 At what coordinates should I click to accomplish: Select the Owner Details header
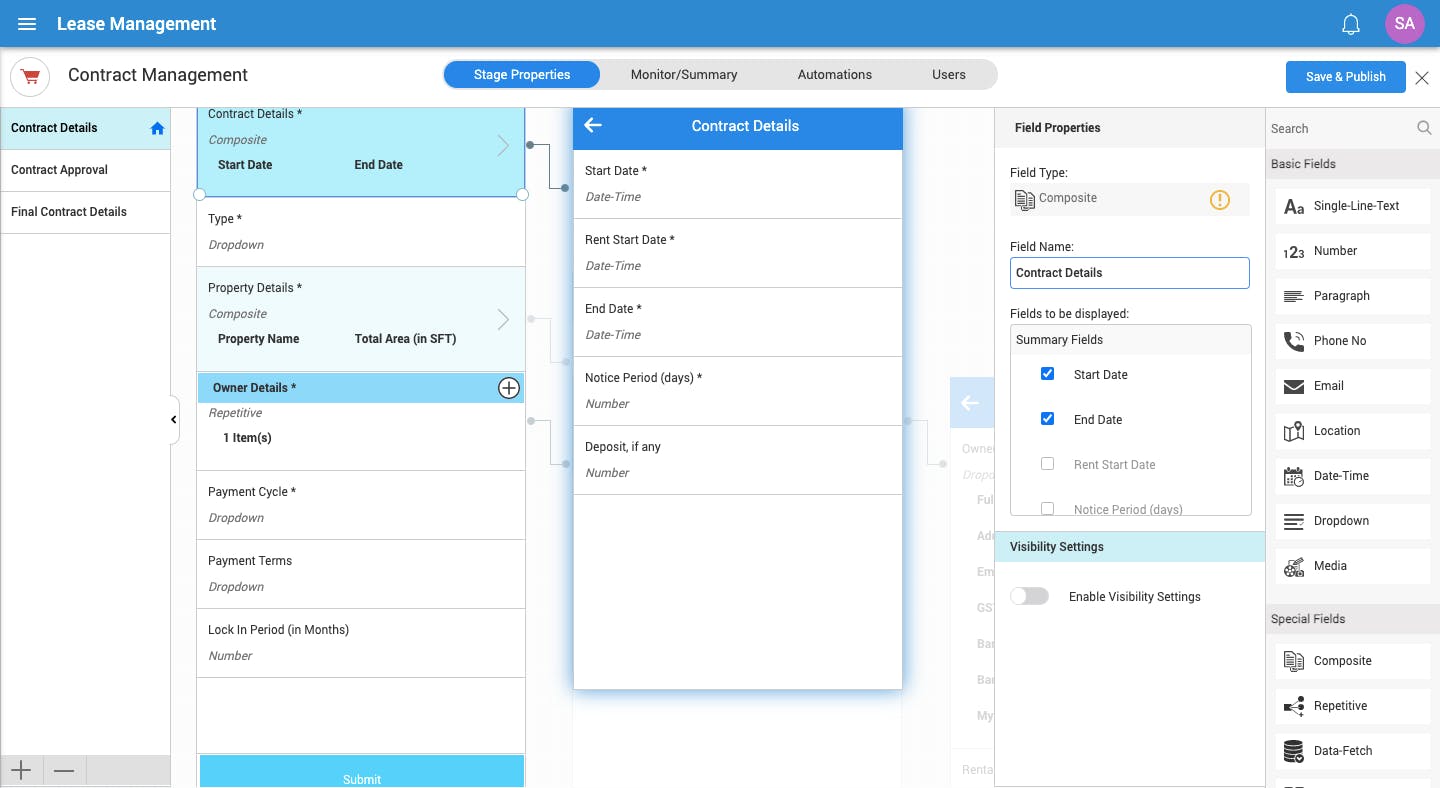(x=361, y=388)
